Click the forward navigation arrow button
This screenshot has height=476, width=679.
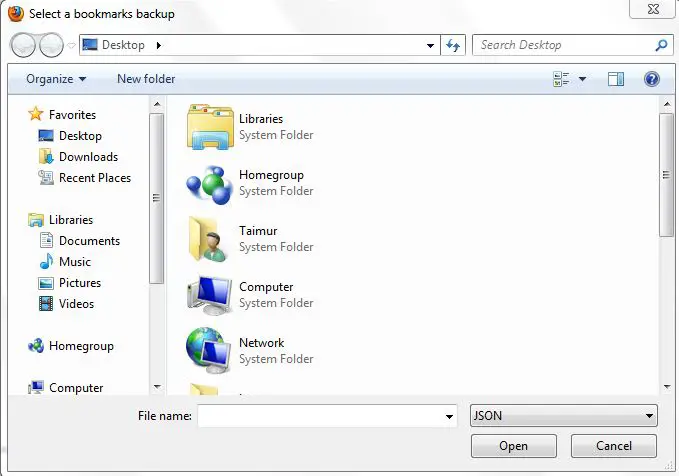(51, 45)
